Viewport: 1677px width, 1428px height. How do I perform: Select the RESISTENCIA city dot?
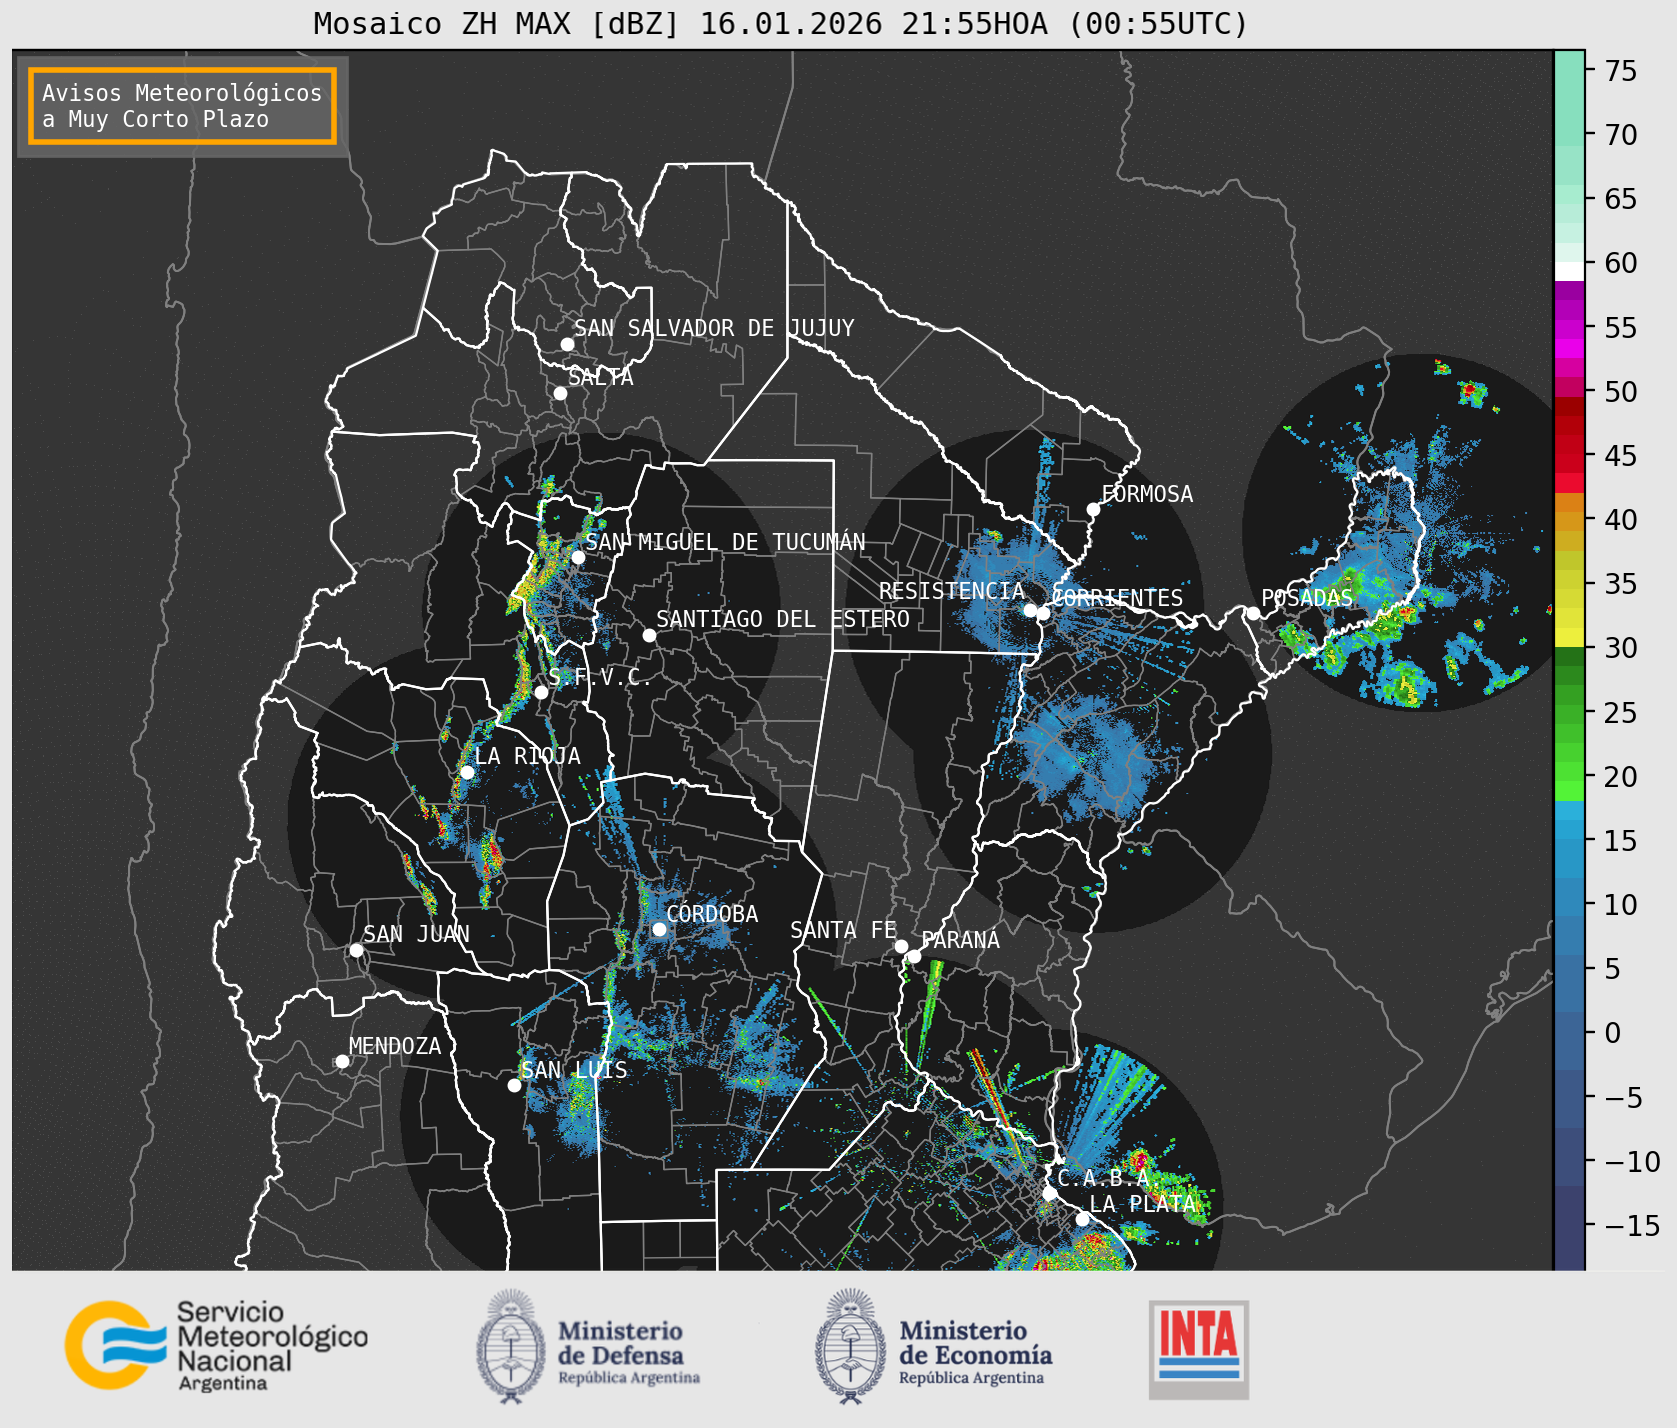pos(1030,610)
